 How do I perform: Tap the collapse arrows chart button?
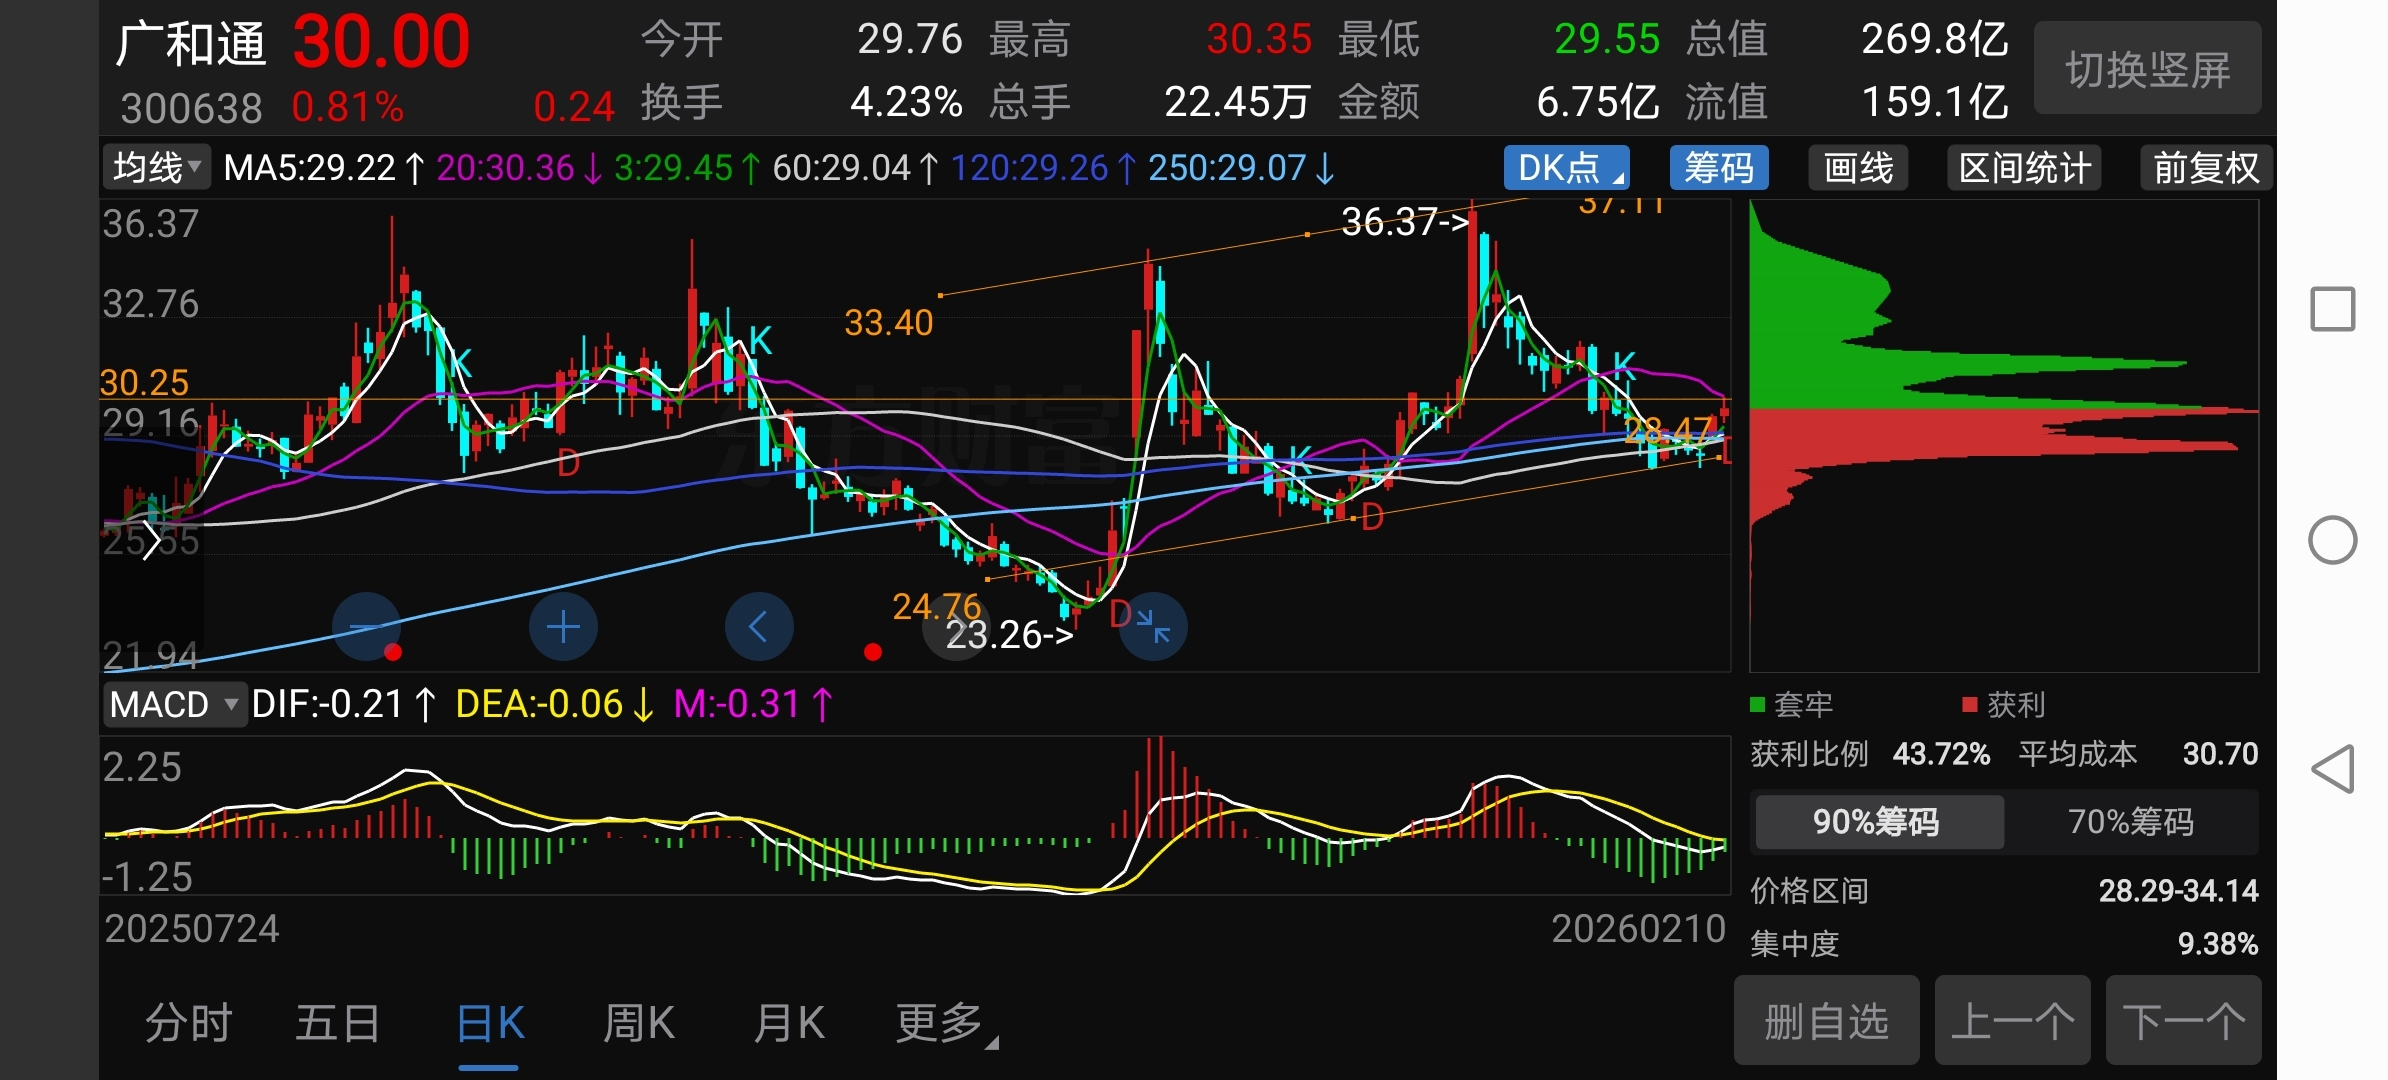tap(1153, 627)
